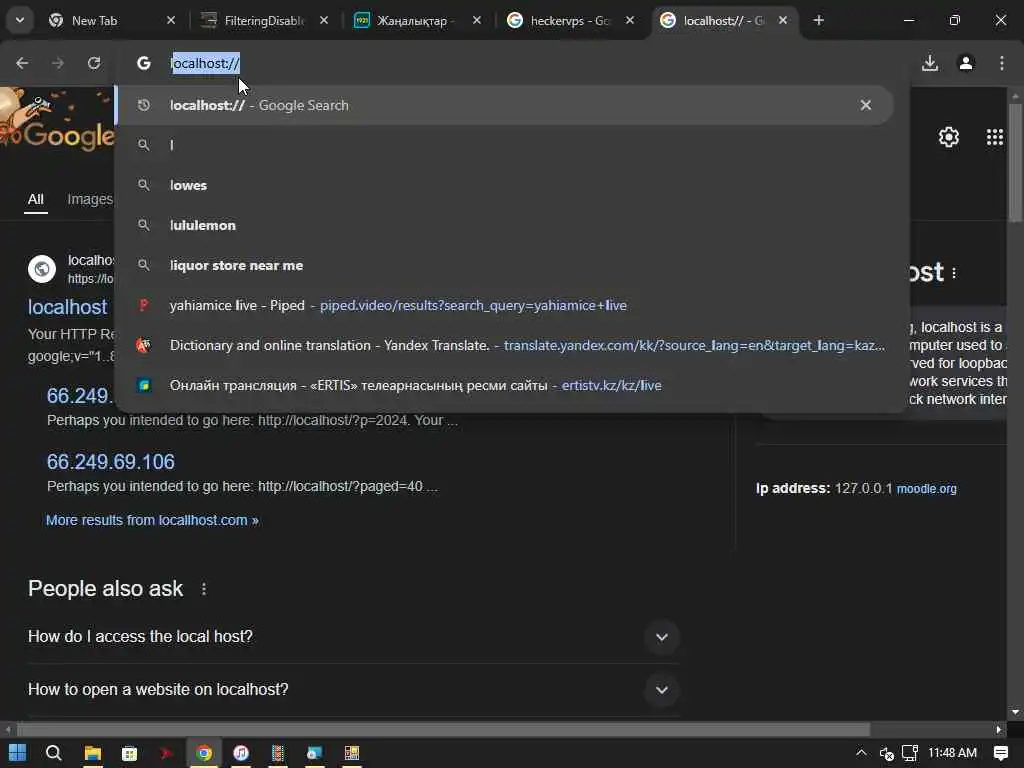Close the New Tab tab

(171, 21)
